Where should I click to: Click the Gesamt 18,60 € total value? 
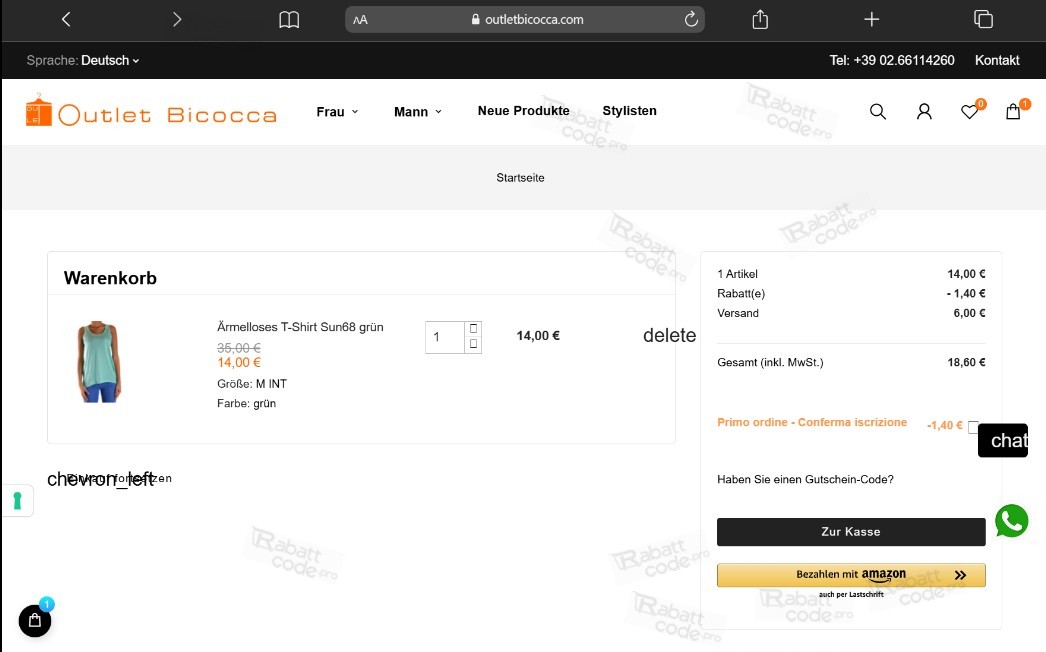[966, 362]
